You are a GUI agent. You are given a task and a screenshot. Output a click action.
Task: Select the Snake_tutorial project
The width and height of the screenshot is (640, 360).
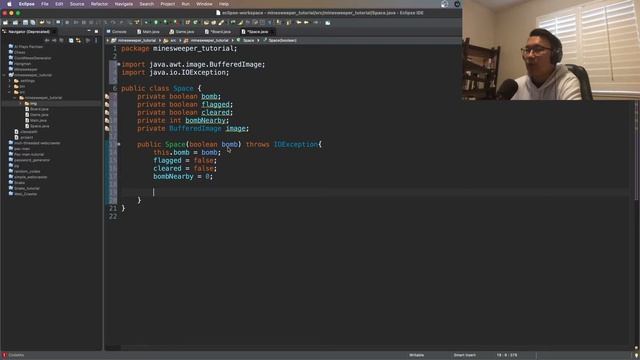[x=27, y=189]
